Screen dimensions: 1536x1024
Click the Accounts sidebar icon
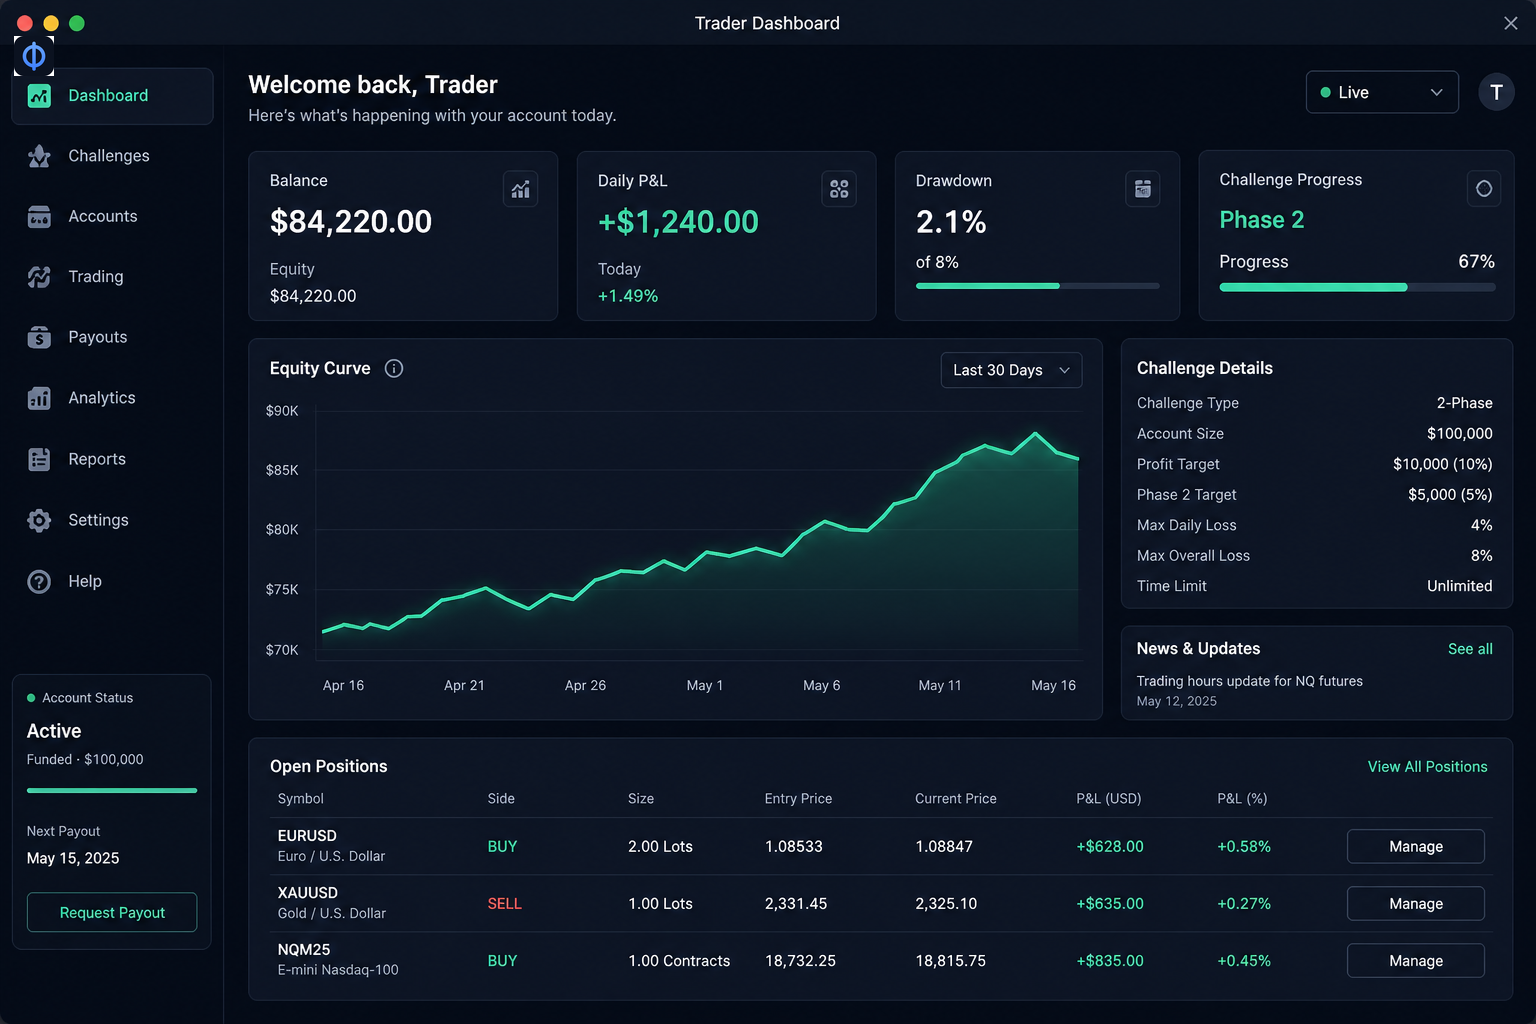pyautogui.click(x=39, y=217)
